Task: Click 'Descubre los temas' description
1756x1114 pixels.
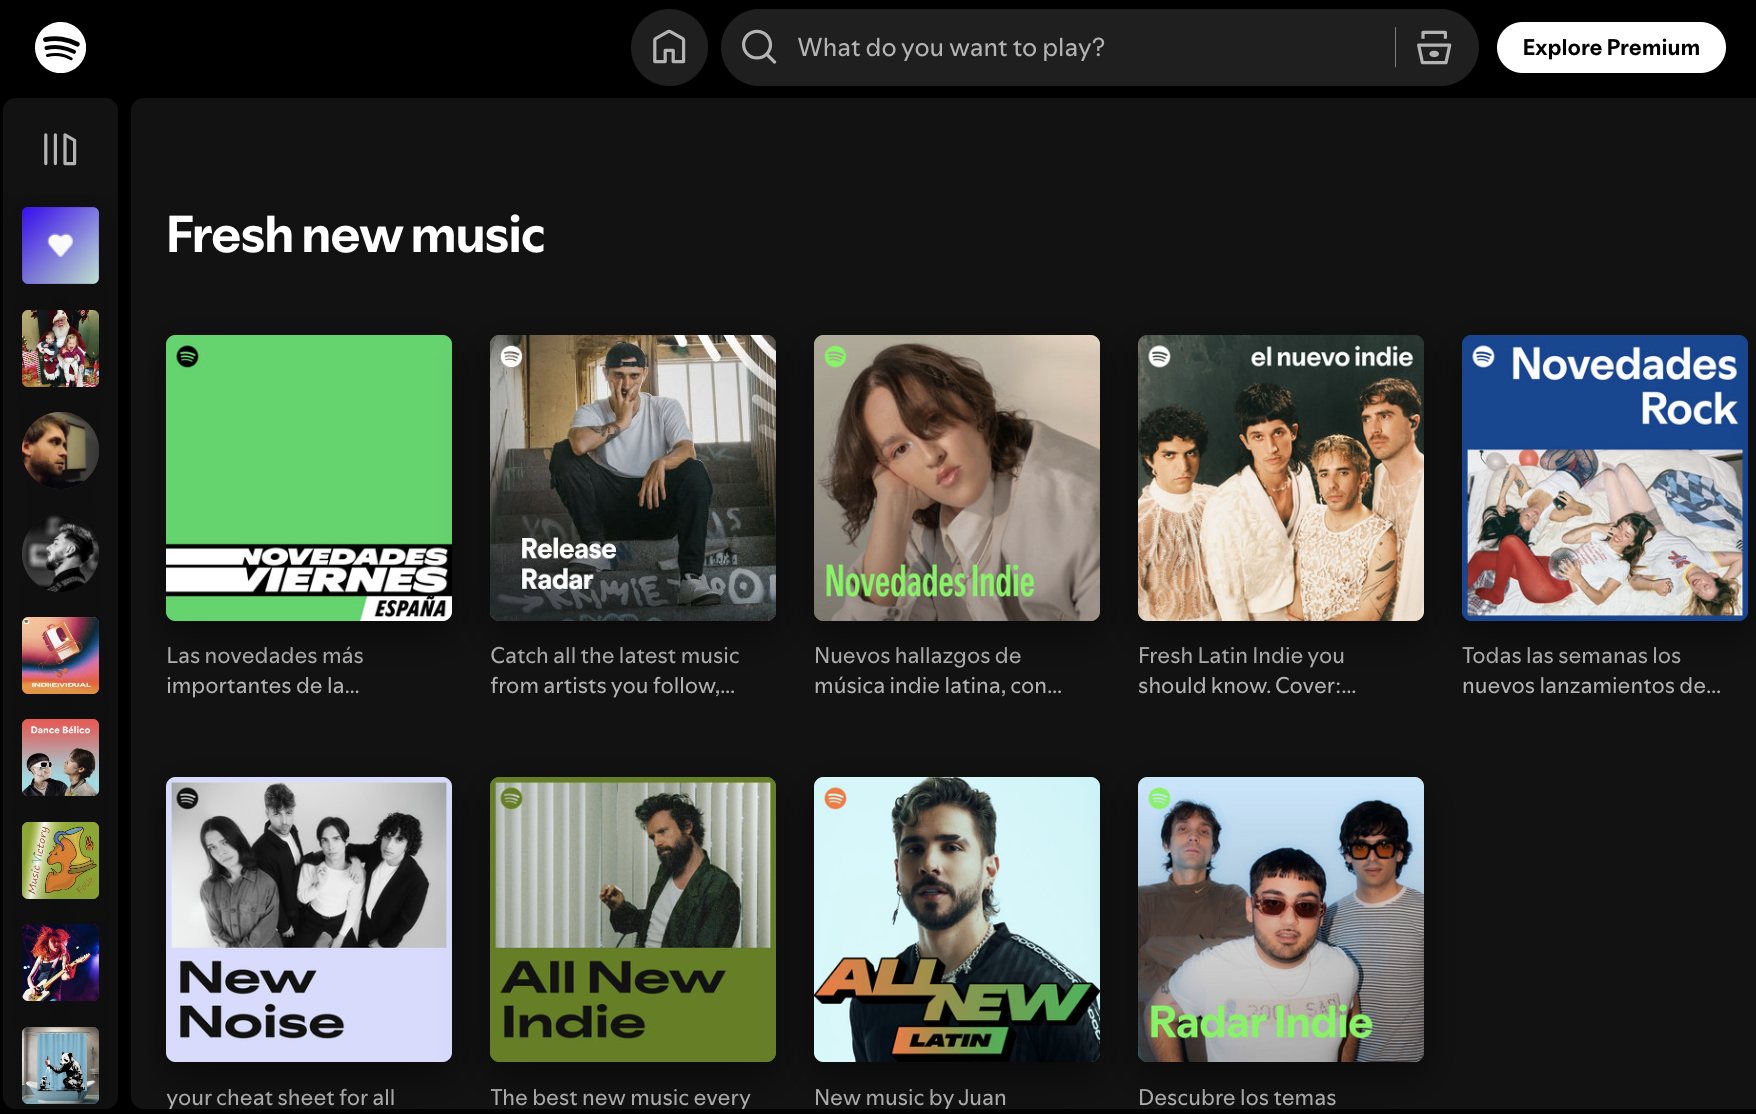Action: click(x=1237, y=1097)
